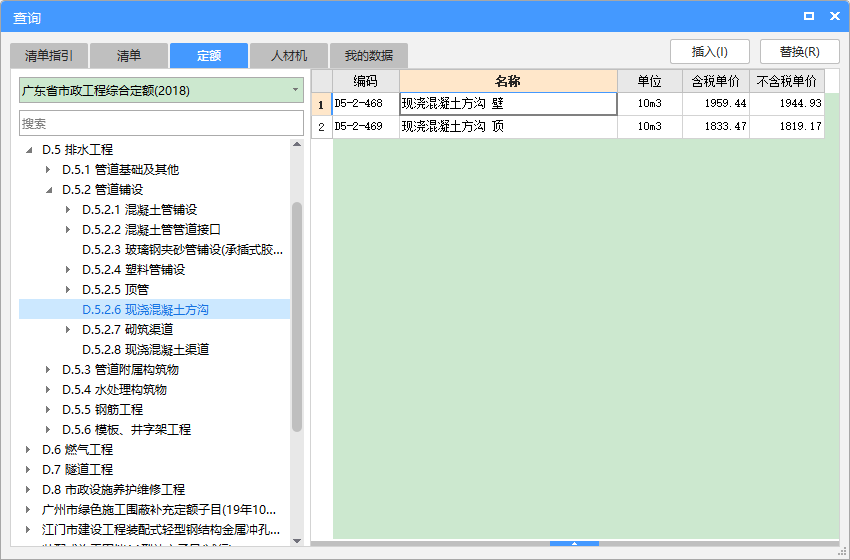
Task: Expand D.6 燃气工程 arrow
Action: pos(28,449)
